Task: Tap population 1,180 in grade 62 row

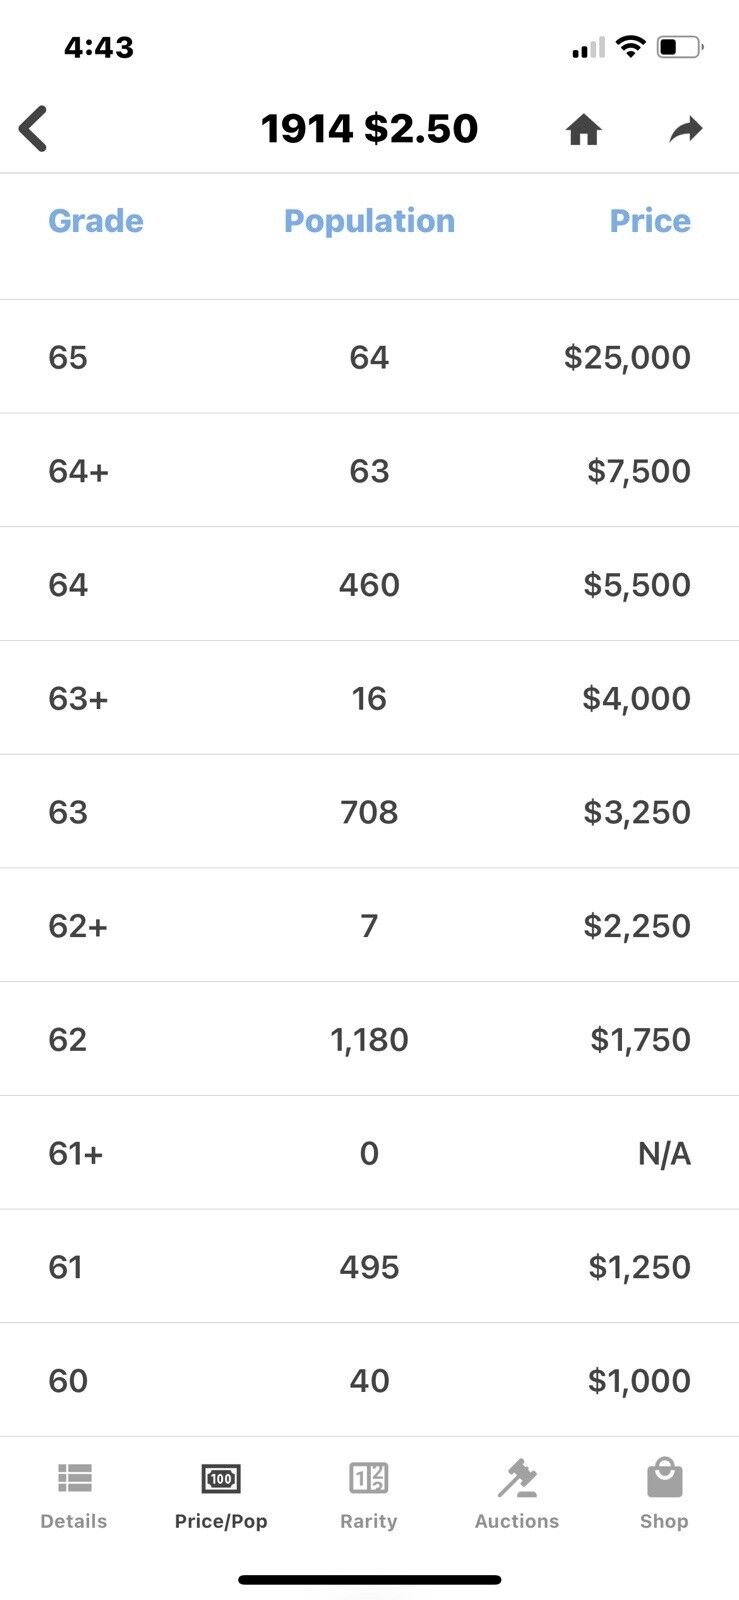Action: (x=369, y=1040)
